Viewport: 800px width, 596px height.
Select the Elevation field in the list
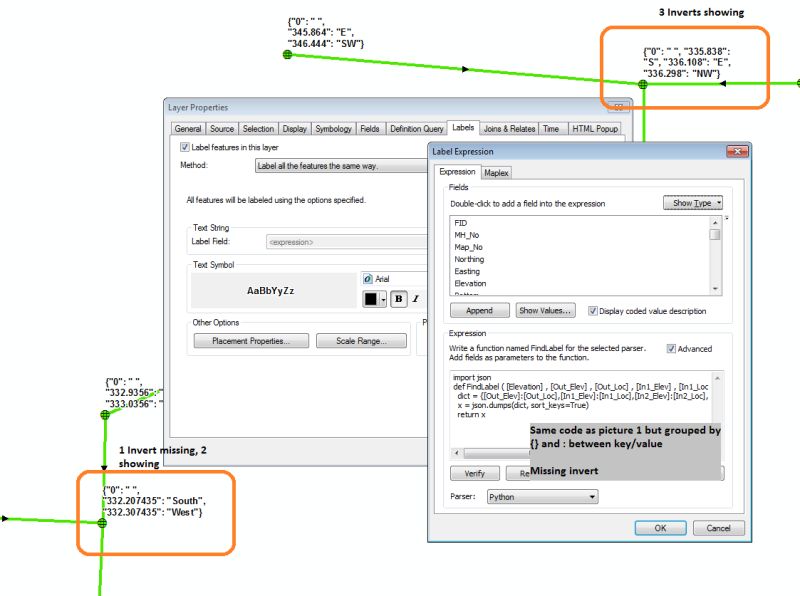click(x=469, y=283)
